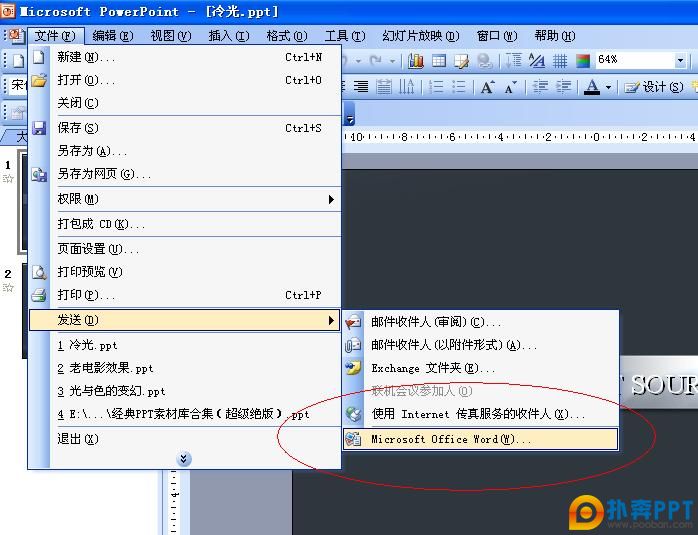The image size is (698, 535).
Task: Choose 退出(X) to exit PowerPoint
Action: click(184, 439)
